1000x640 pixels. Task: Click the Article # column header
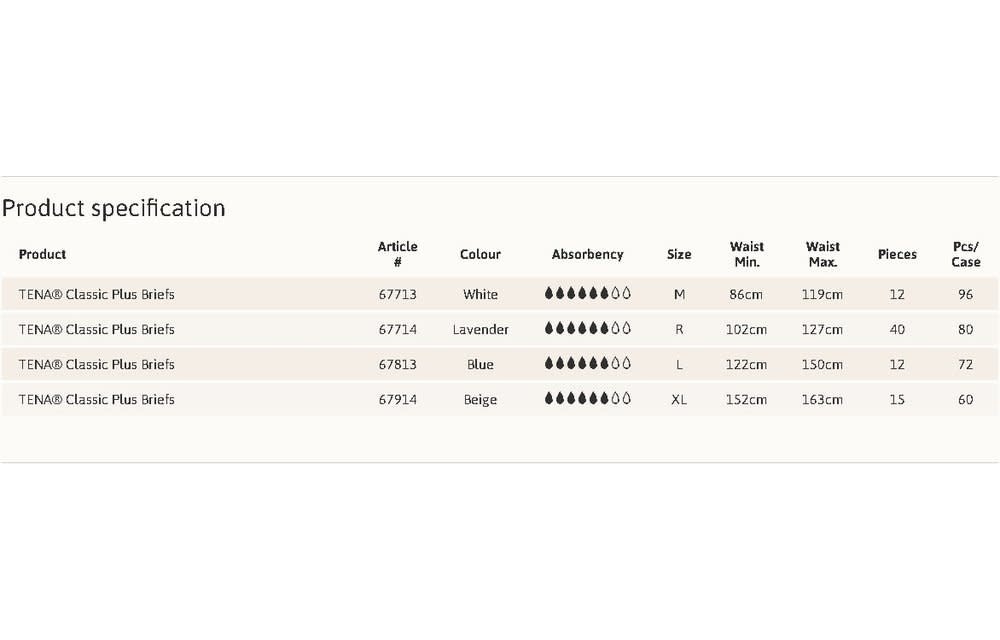tap(397, 254)
